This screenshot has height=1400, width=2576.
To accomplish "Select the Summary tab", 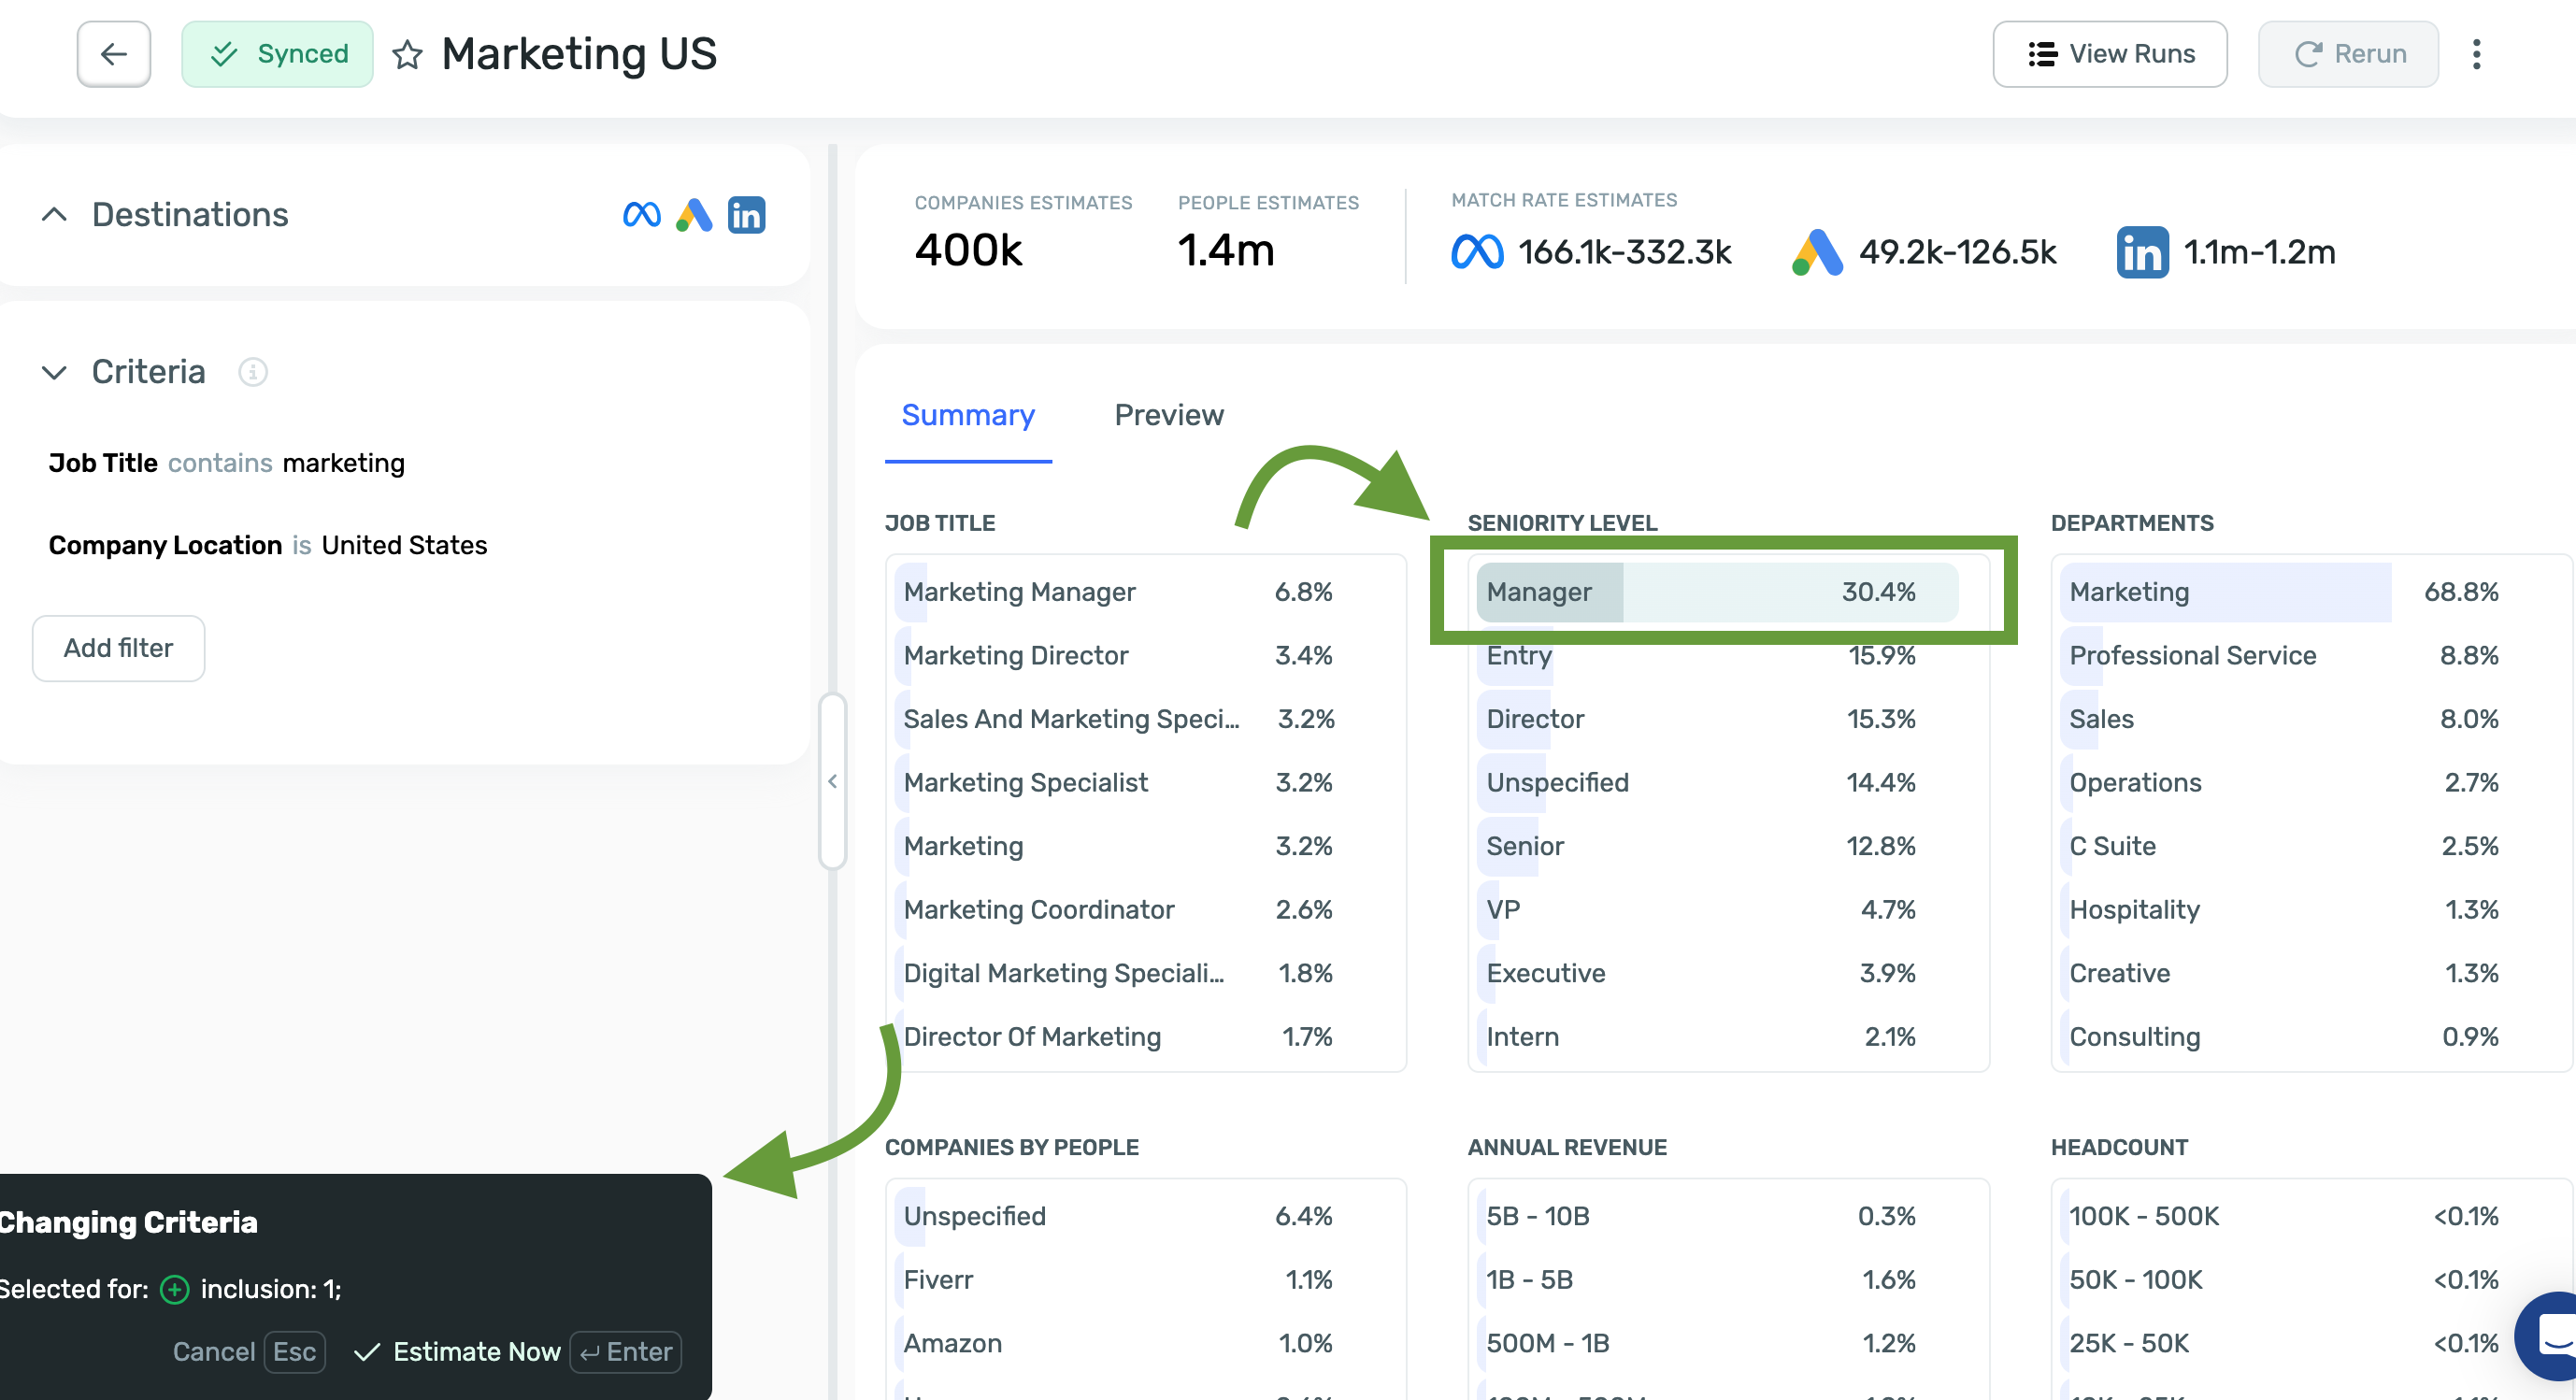I will tap(967, 415).
